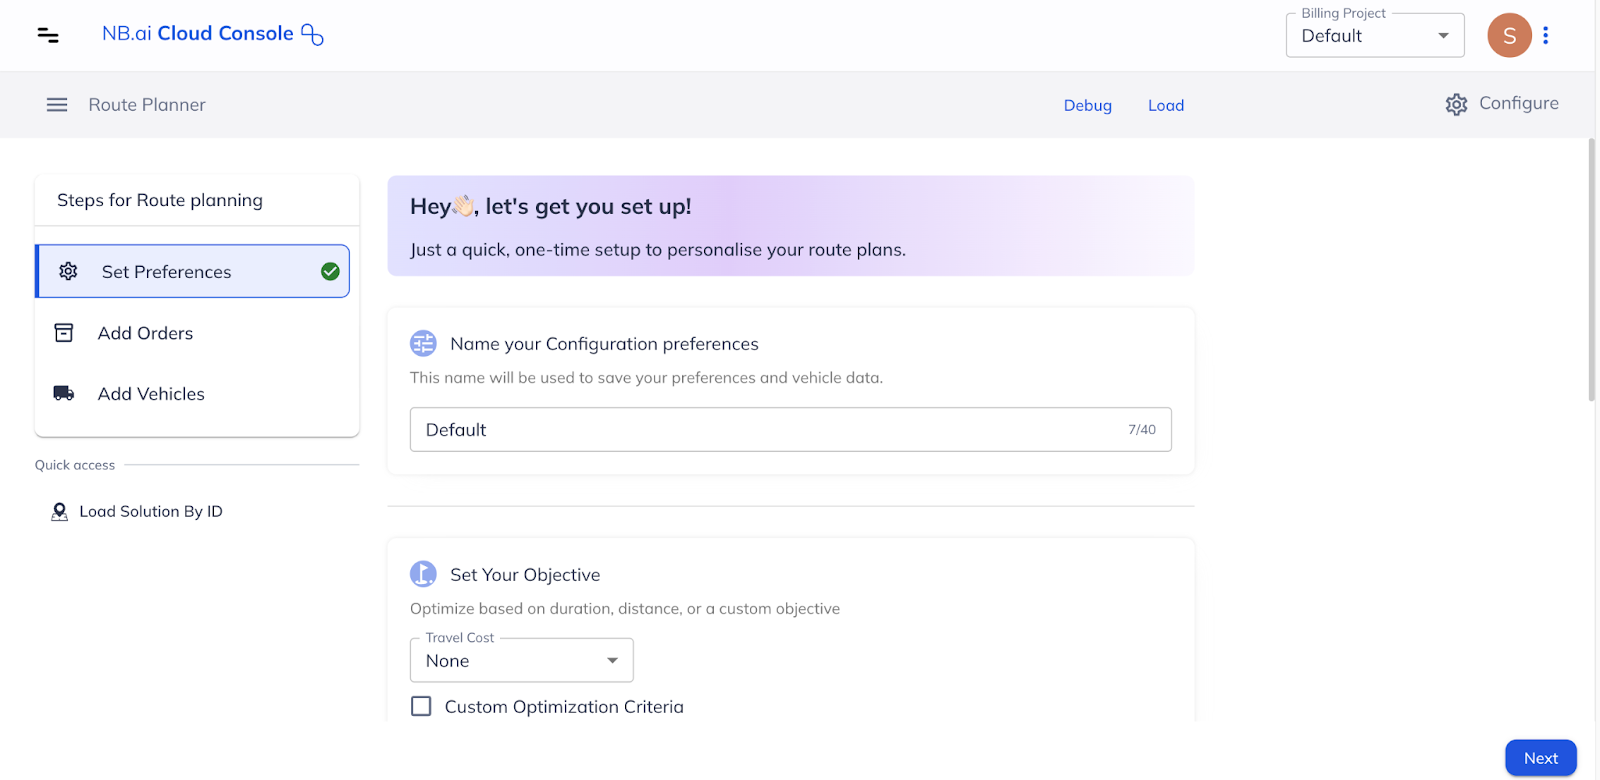This screenshot has width=1600, height=780.
Task: Click the top-left collapse menu icon
Action: click(x=48, y=35)
